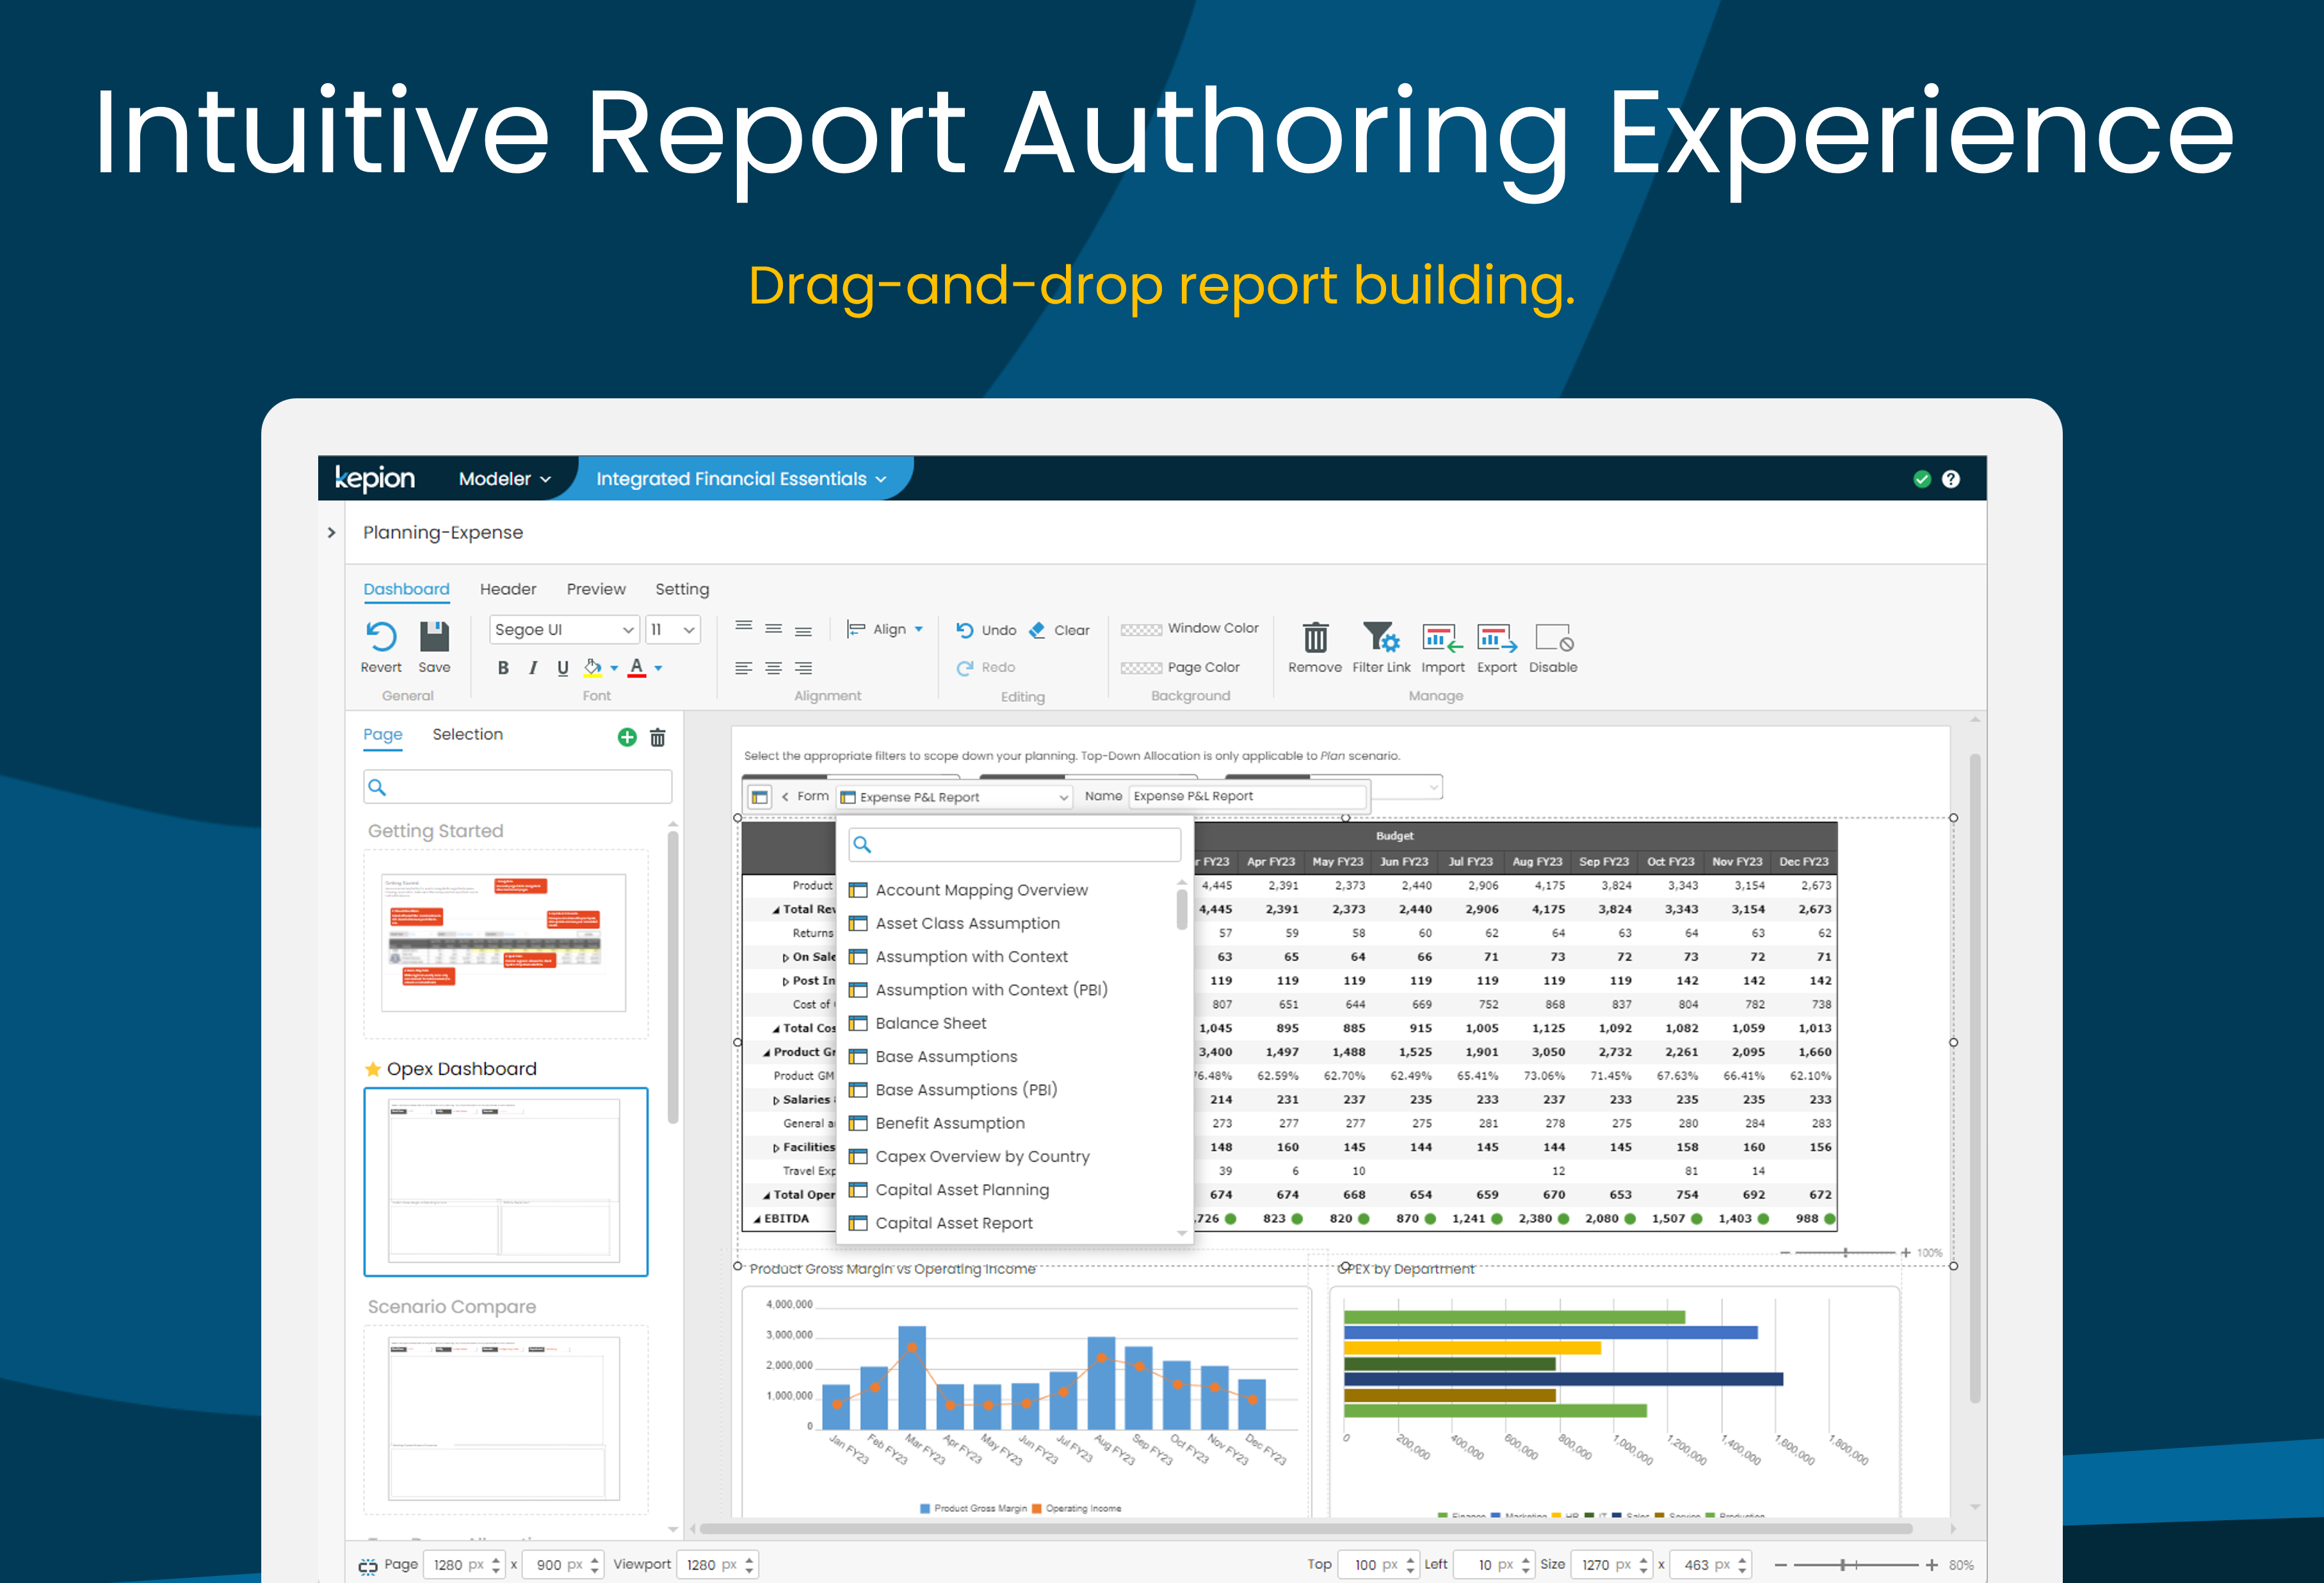
Task: Click the Undo button
Action: click(x=986, y=630)
